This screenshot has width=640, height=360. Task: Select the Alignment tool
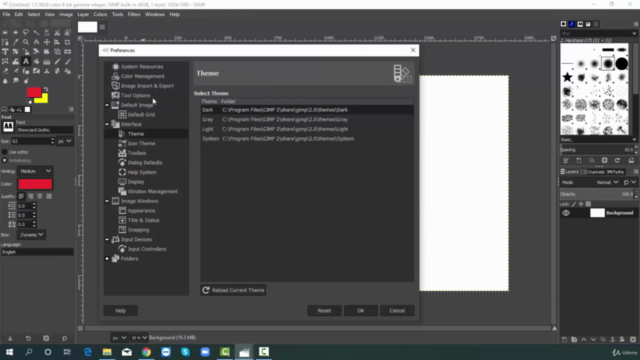pyautogui.click(x=57, y=42)
